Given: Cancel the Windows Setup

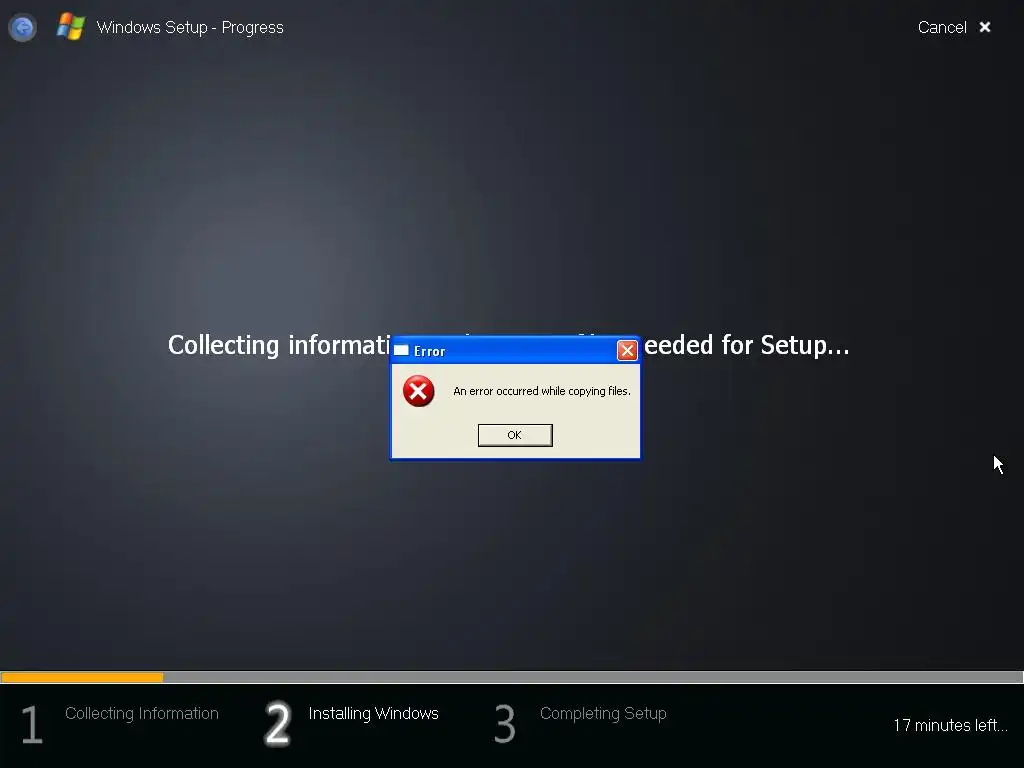Looking at the screenshot, I should (x=942, y=27).
